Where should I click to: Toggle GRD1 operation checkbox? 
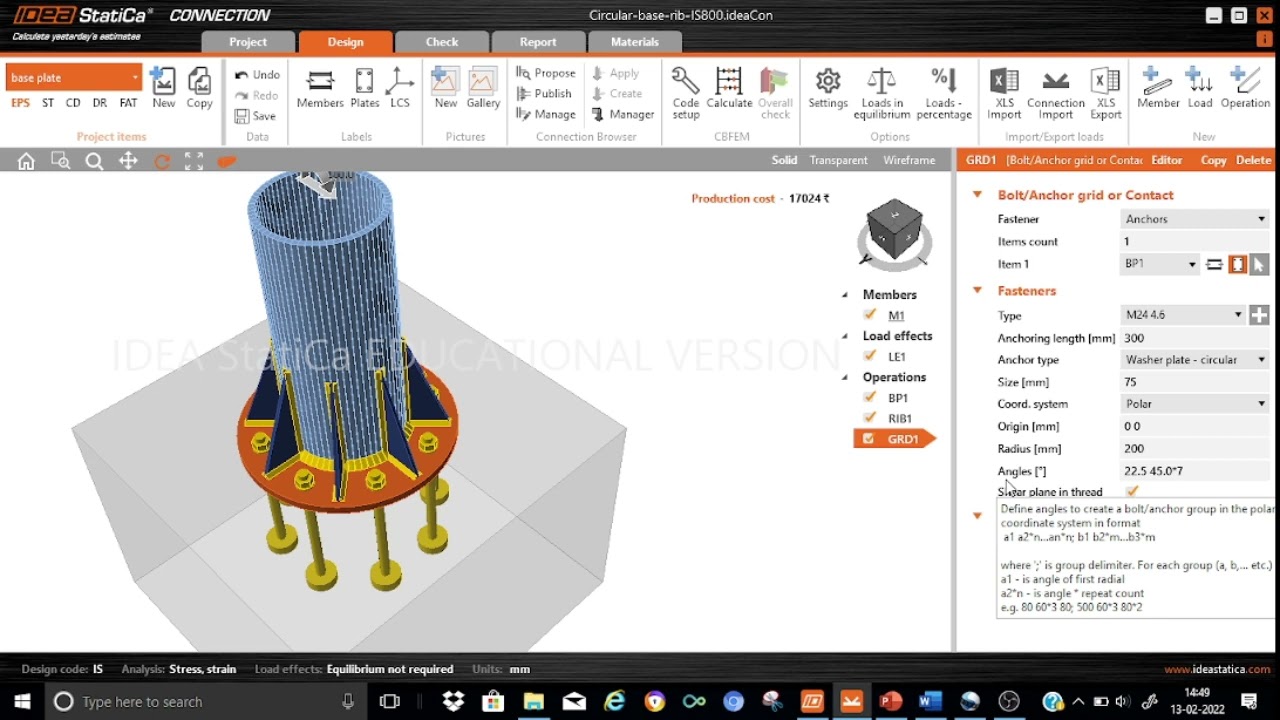tap(868, 439)
